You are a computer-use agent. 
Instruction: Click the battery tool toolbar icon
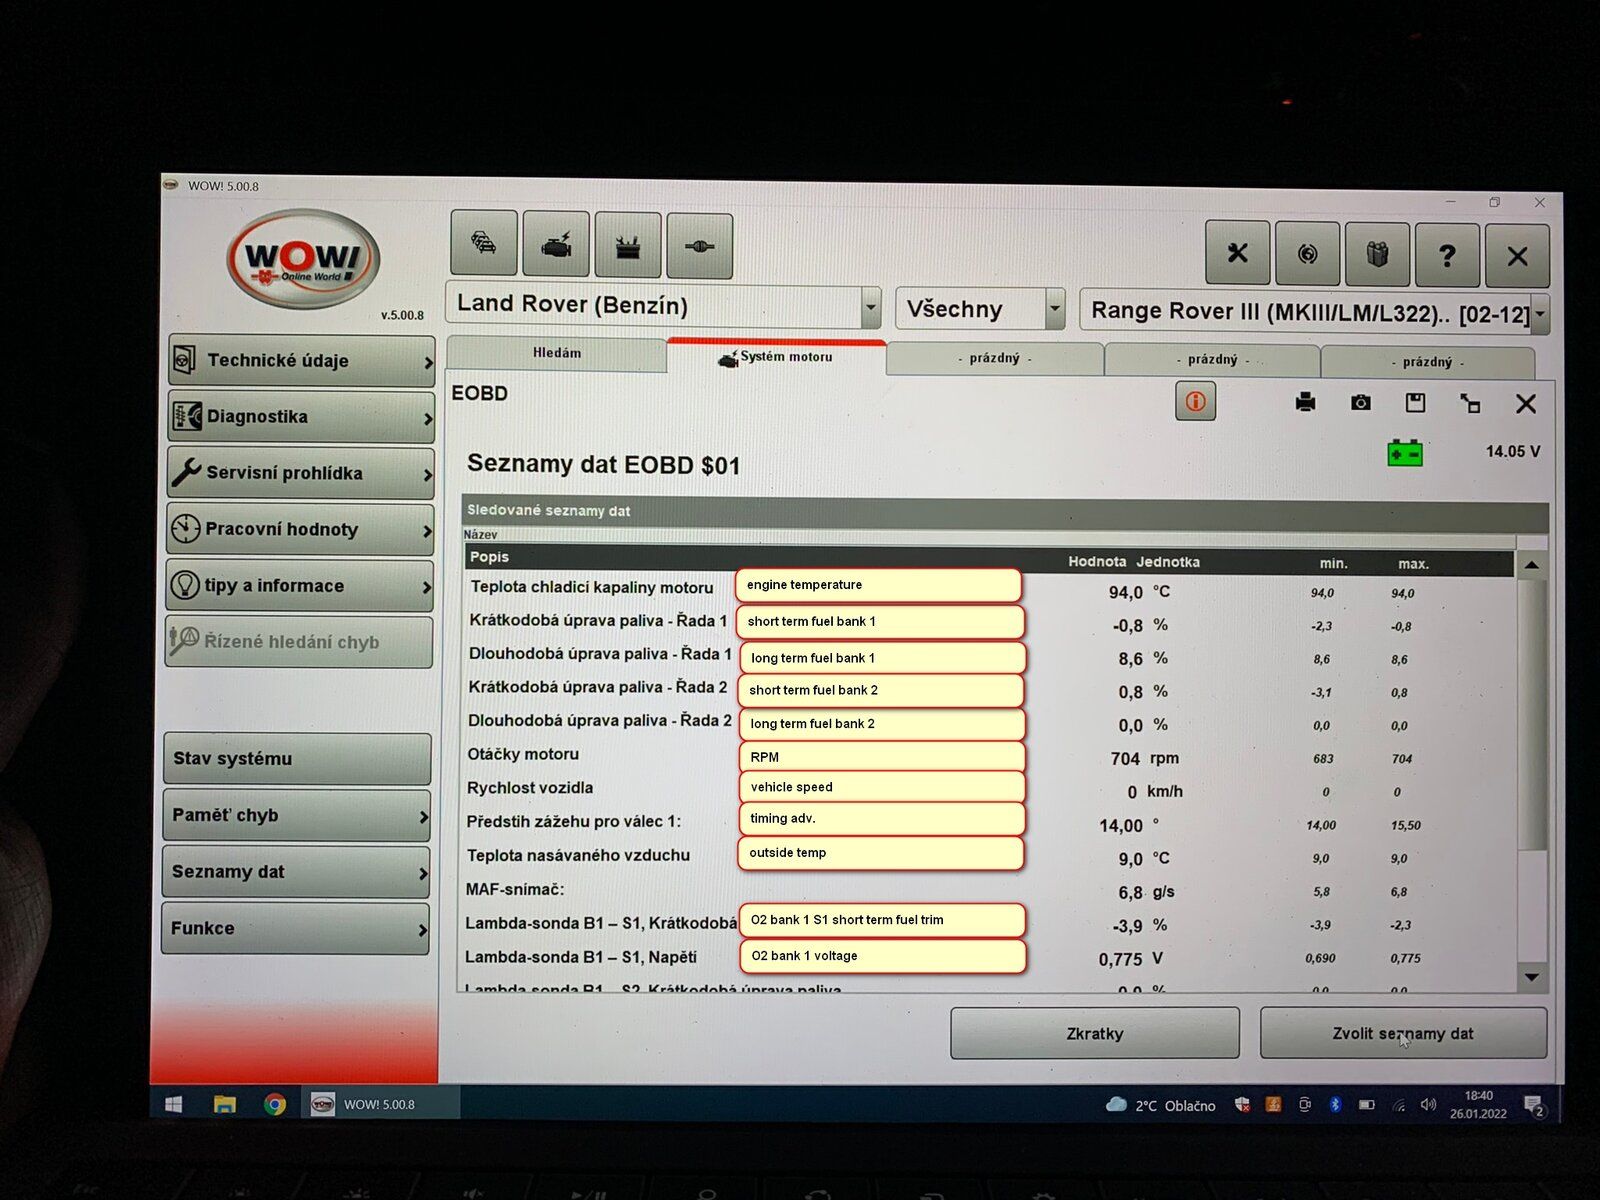coord(628,245)
